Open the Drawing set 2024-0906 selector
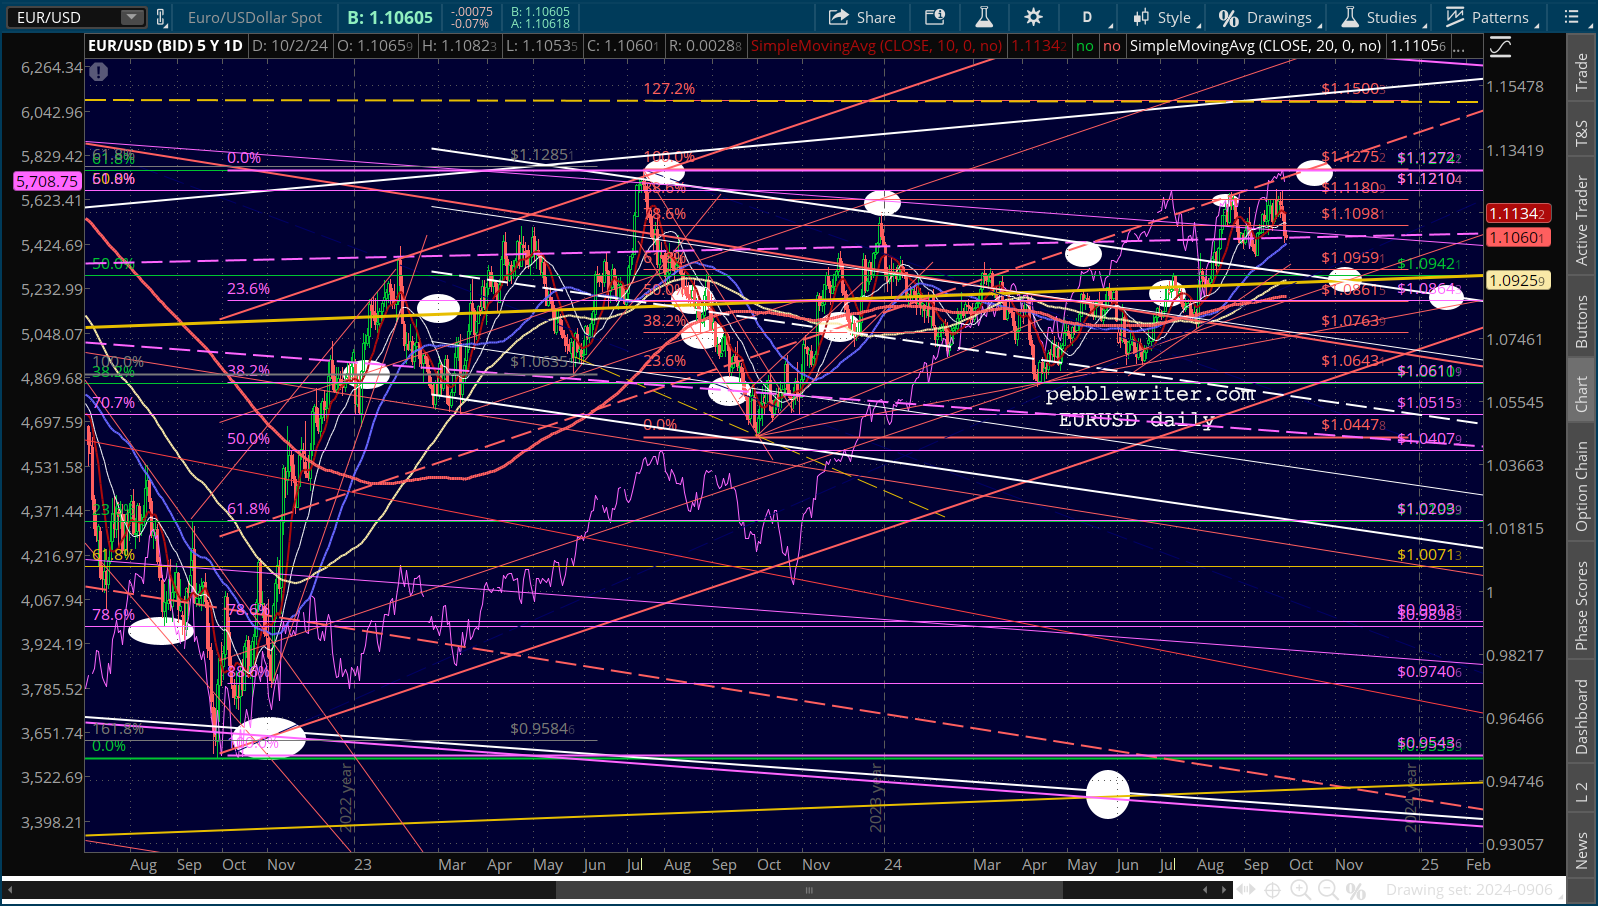The width and height of the screenshot is (1598, 906). coord(1469,890)
